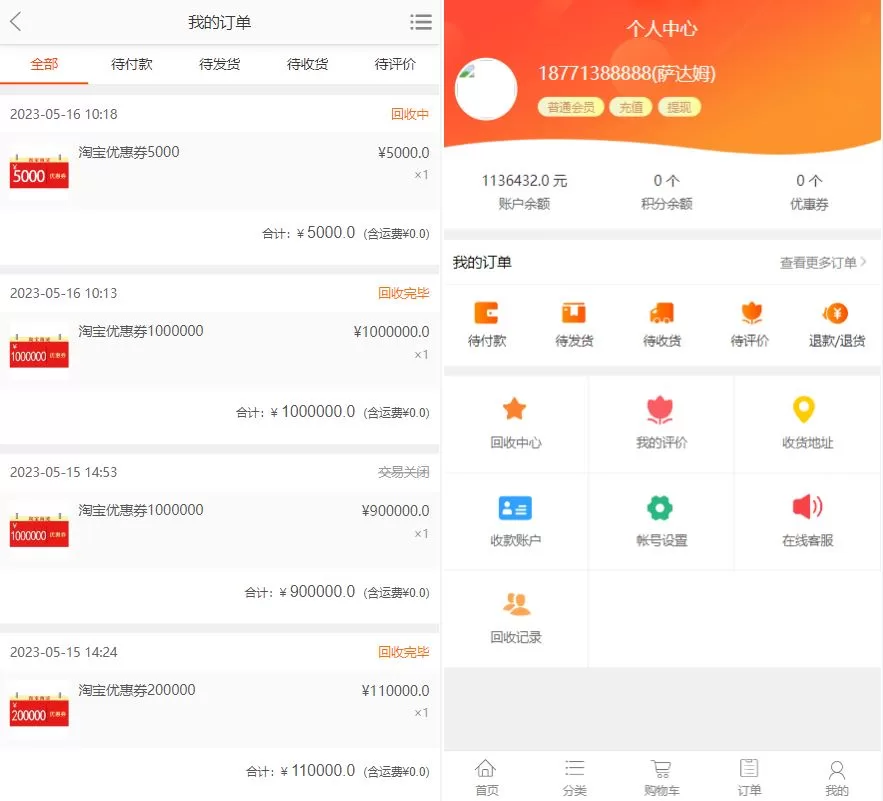
Task: Go to 分类 in bottom navigation
Action: (x=574, y=777)
